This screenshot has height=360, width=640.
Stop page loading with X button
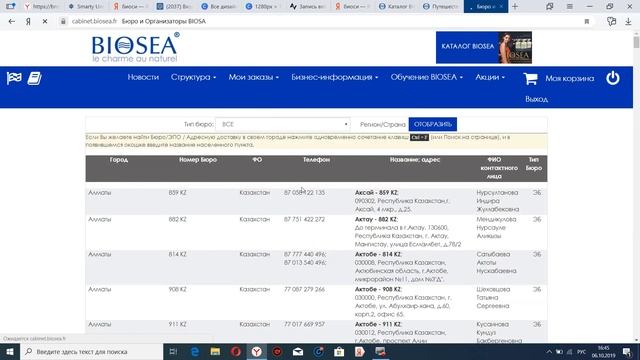click(45, 21)
